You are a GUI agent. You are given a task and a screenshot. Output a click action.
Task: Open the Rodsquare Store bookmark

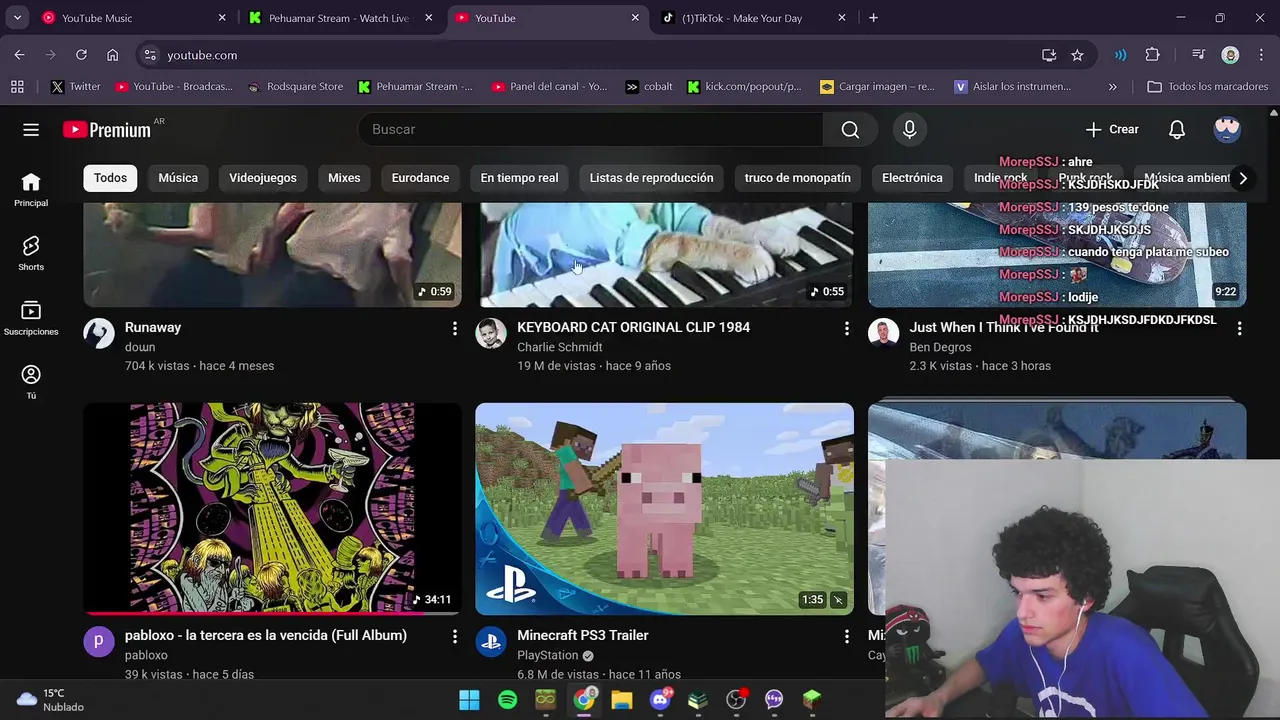pyautogui.click(x=296, y=87)
